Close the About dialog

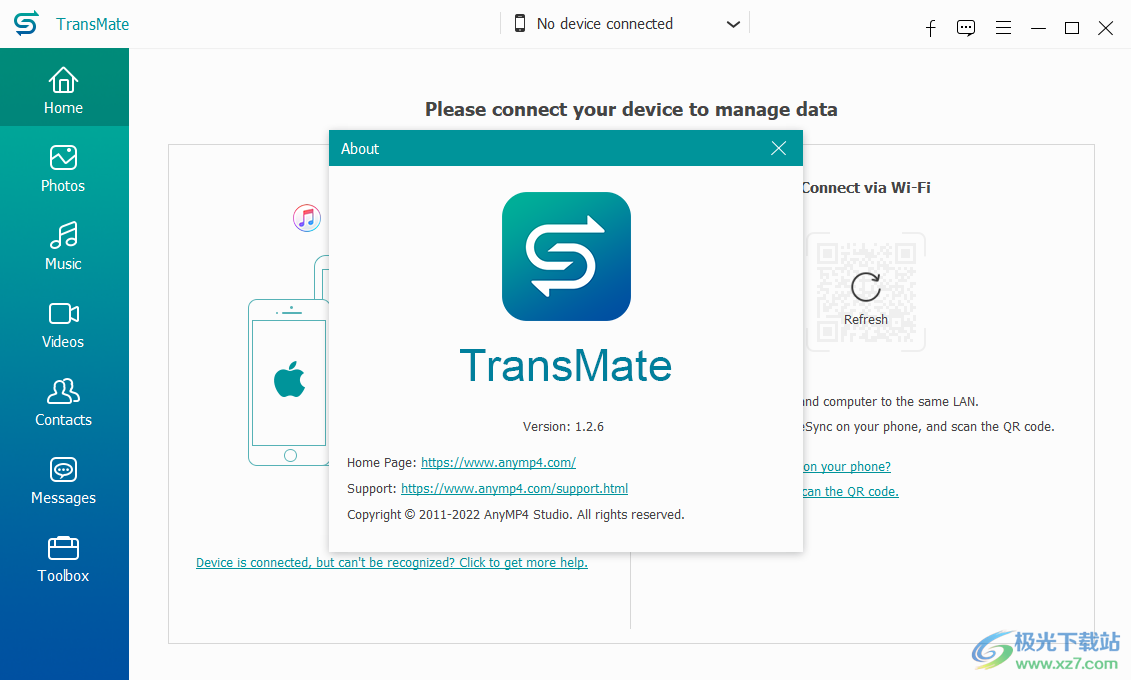(778, 149)
